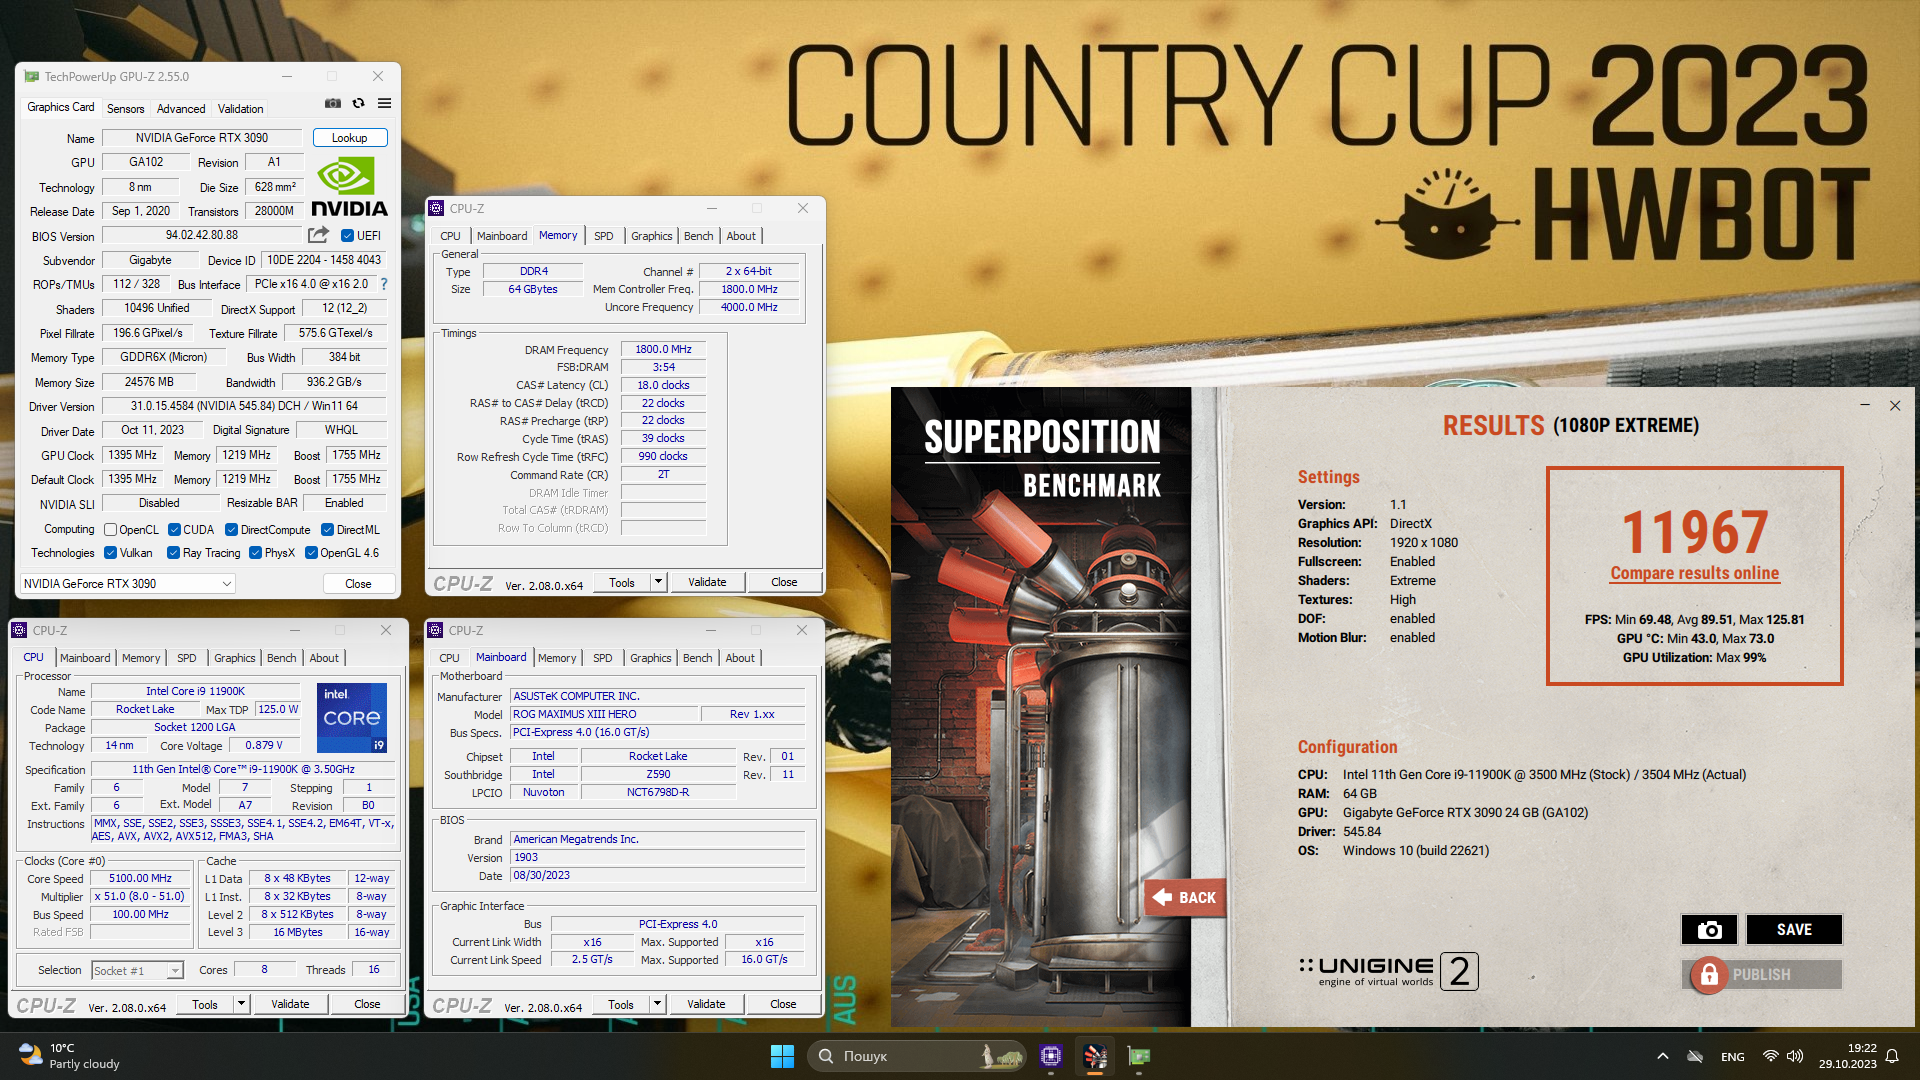Click the GPU-Z screenshot camera icon

333,103
